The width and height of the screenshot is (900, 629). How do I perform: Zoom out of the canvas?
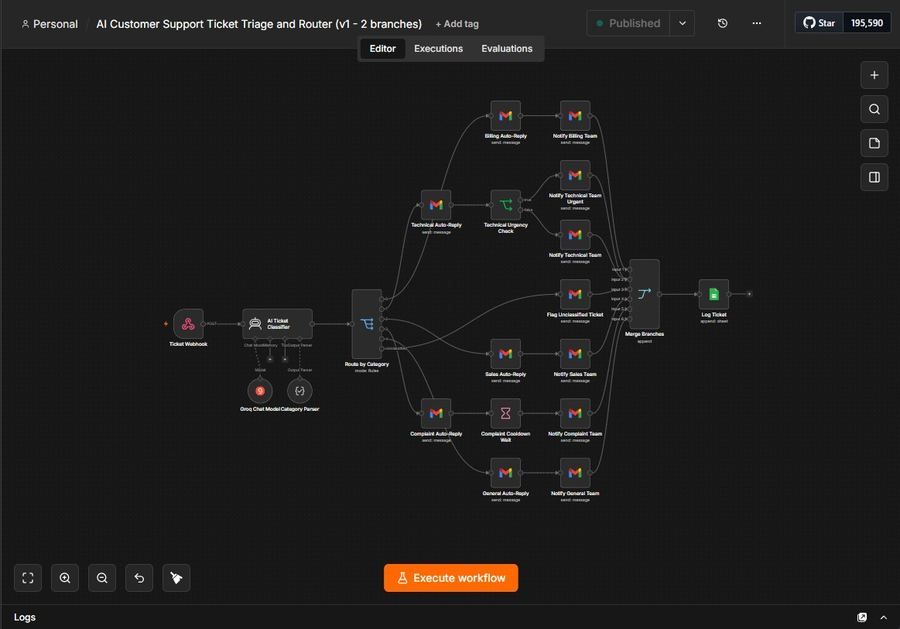102,578
